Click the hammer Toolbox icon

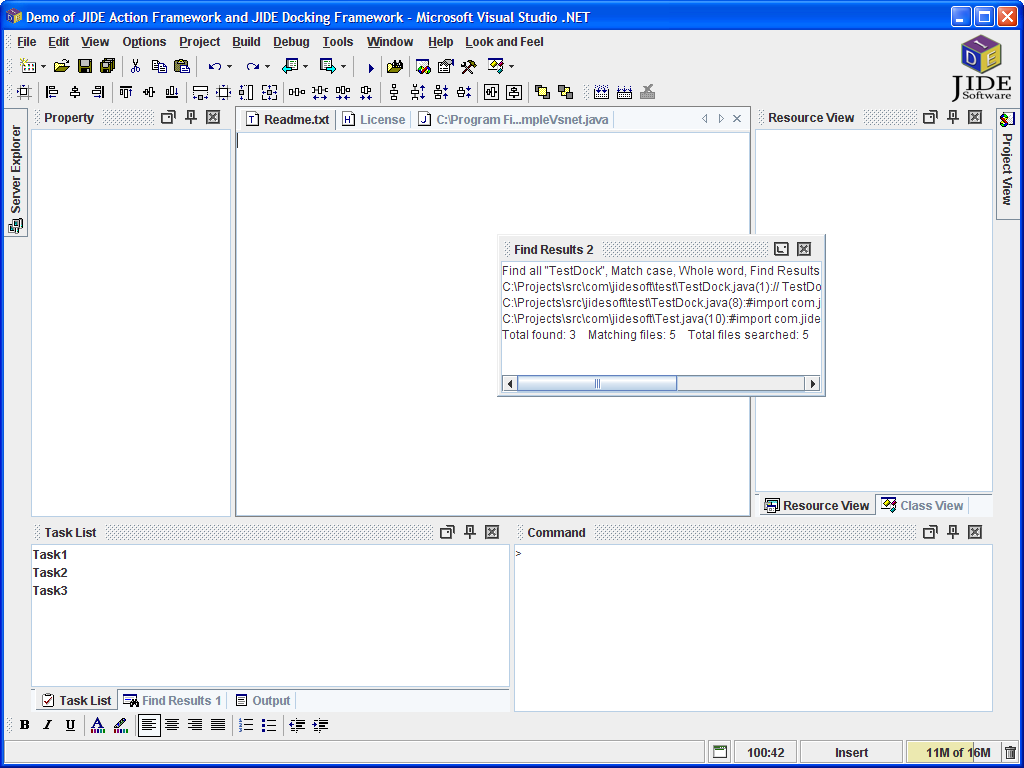coord(468,66)
